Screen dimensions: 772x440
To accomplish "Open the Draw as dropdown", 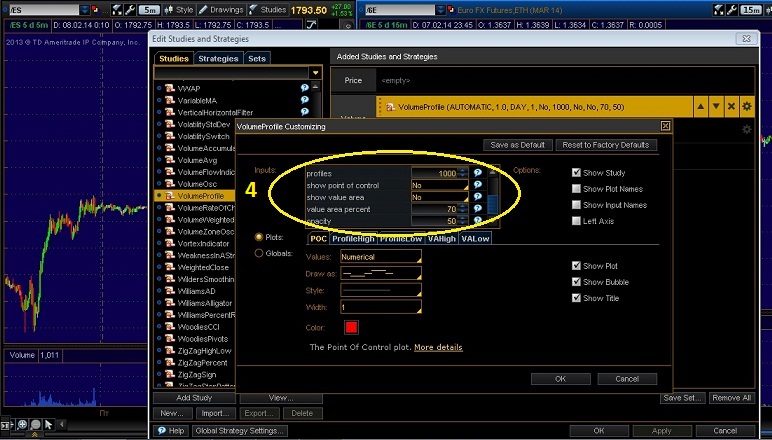I will 381,274.
